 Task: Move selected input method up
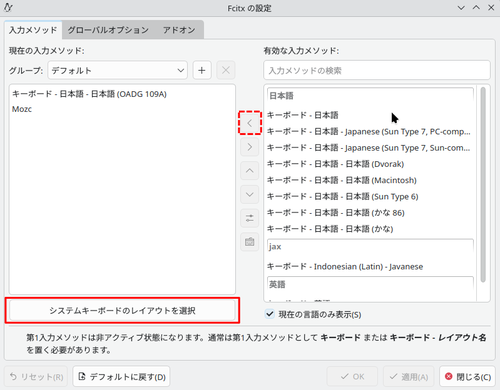(250, 171)
